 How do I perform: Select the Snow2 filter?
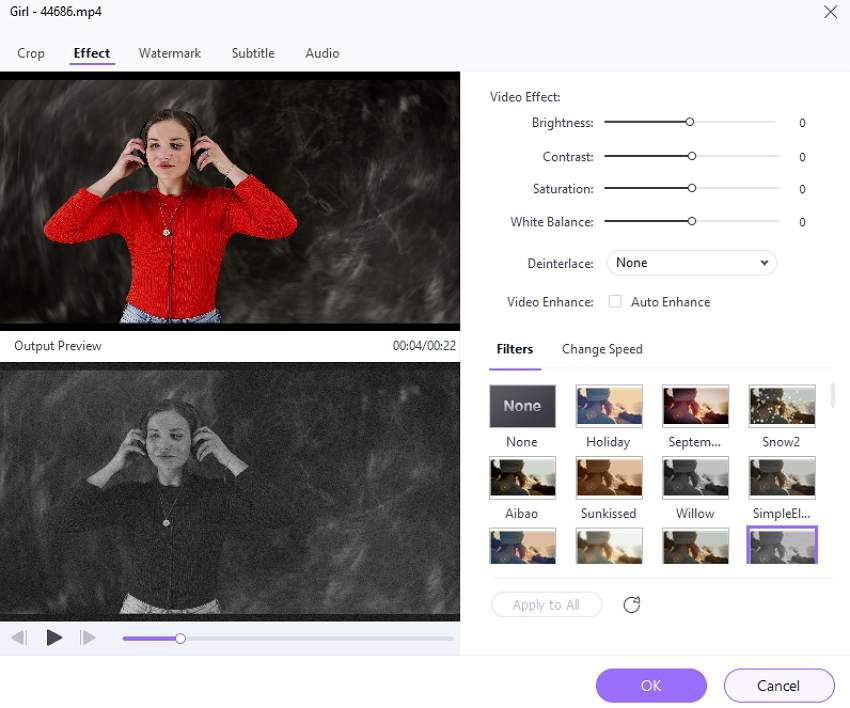[x=782, y=405]
